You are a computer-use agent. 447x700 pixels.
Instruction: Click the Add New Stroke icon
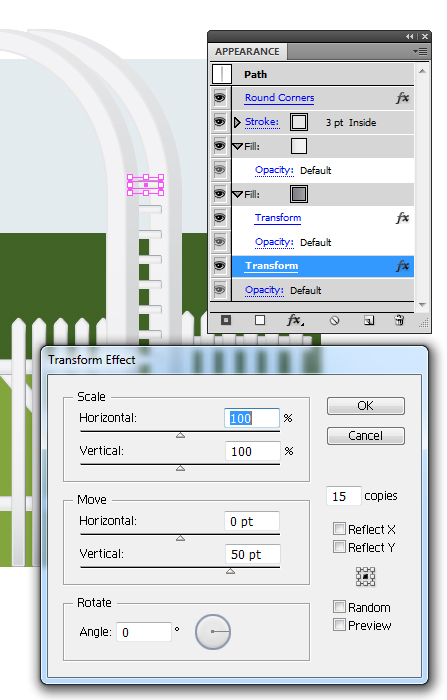[x=226, y=320]
